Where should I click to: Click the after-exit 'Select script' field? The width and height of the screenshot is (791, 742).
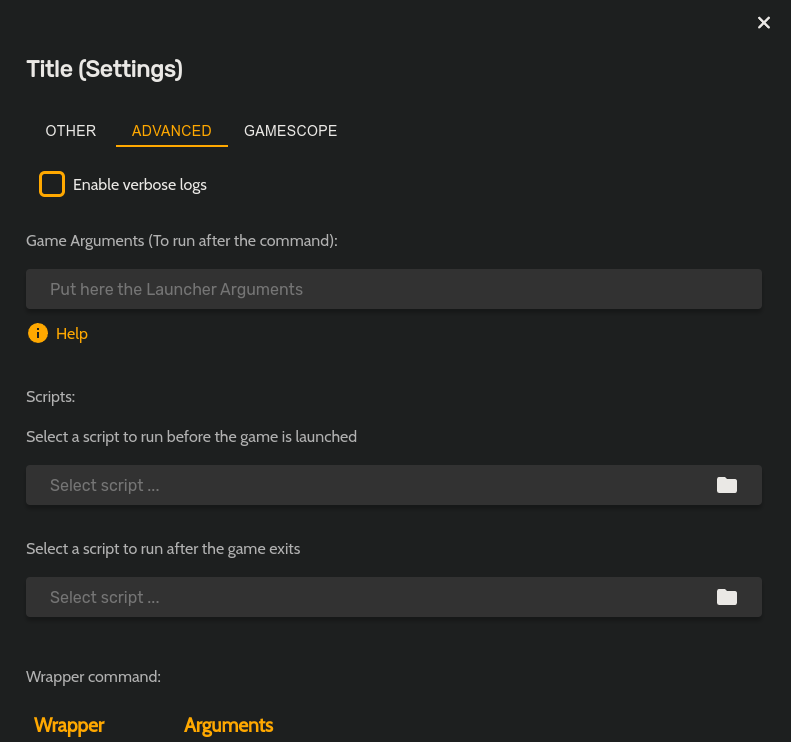(x=370, y=597)
